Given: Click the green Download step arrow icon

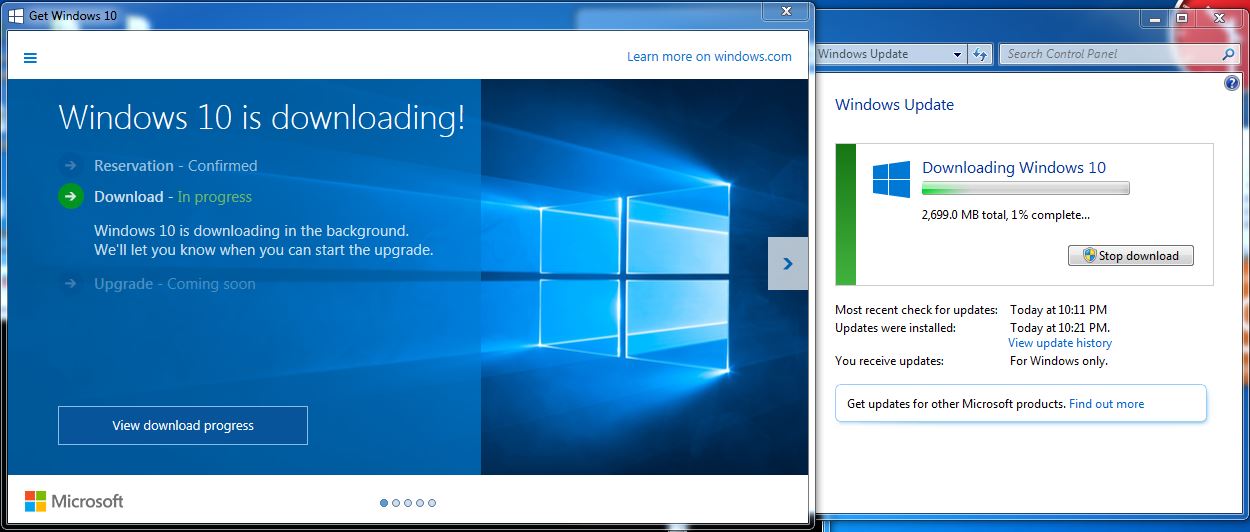Looking at the screenshot, I should point(70,196).
